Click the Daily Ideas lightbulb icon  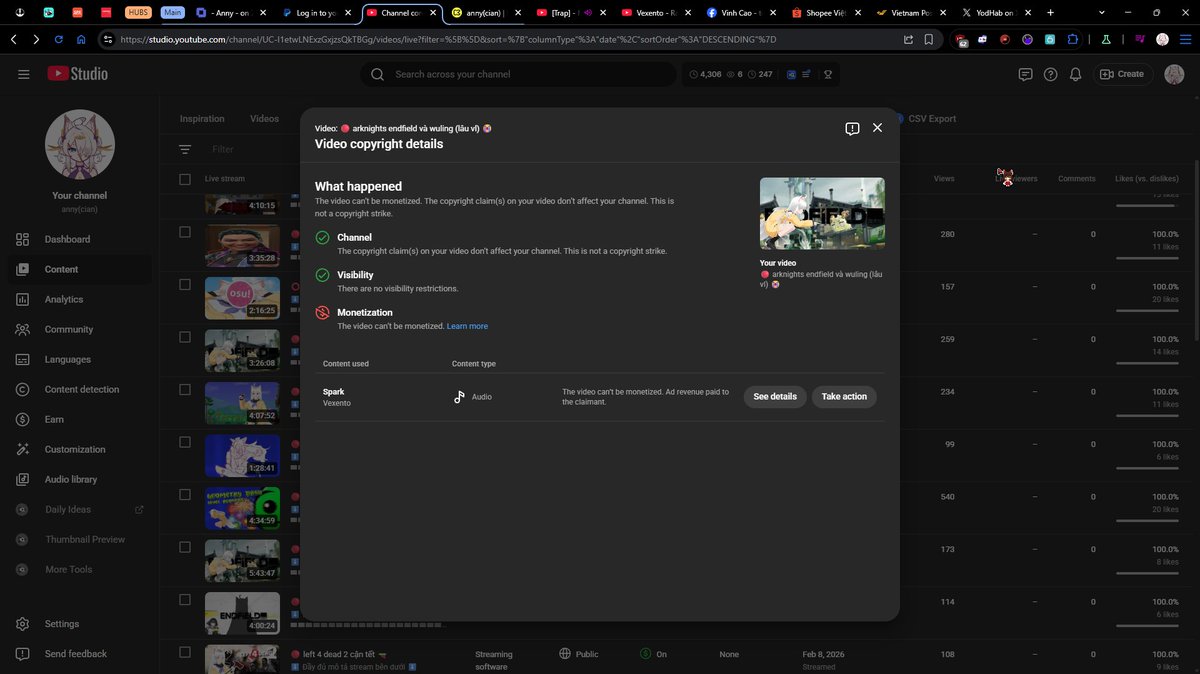coord(22,509)
